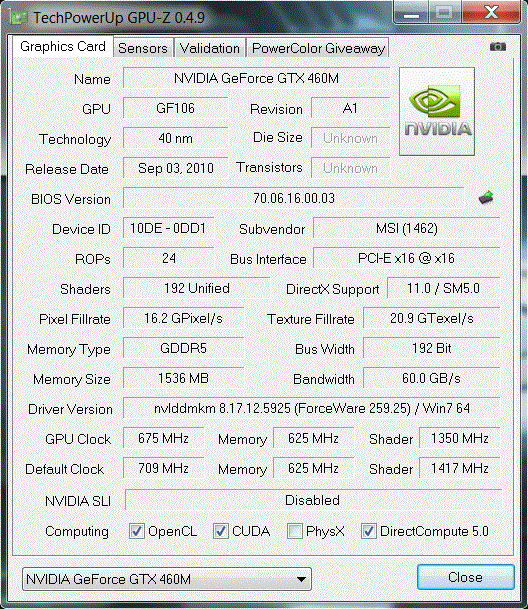Toggle the CUDA checkbox

220,531
